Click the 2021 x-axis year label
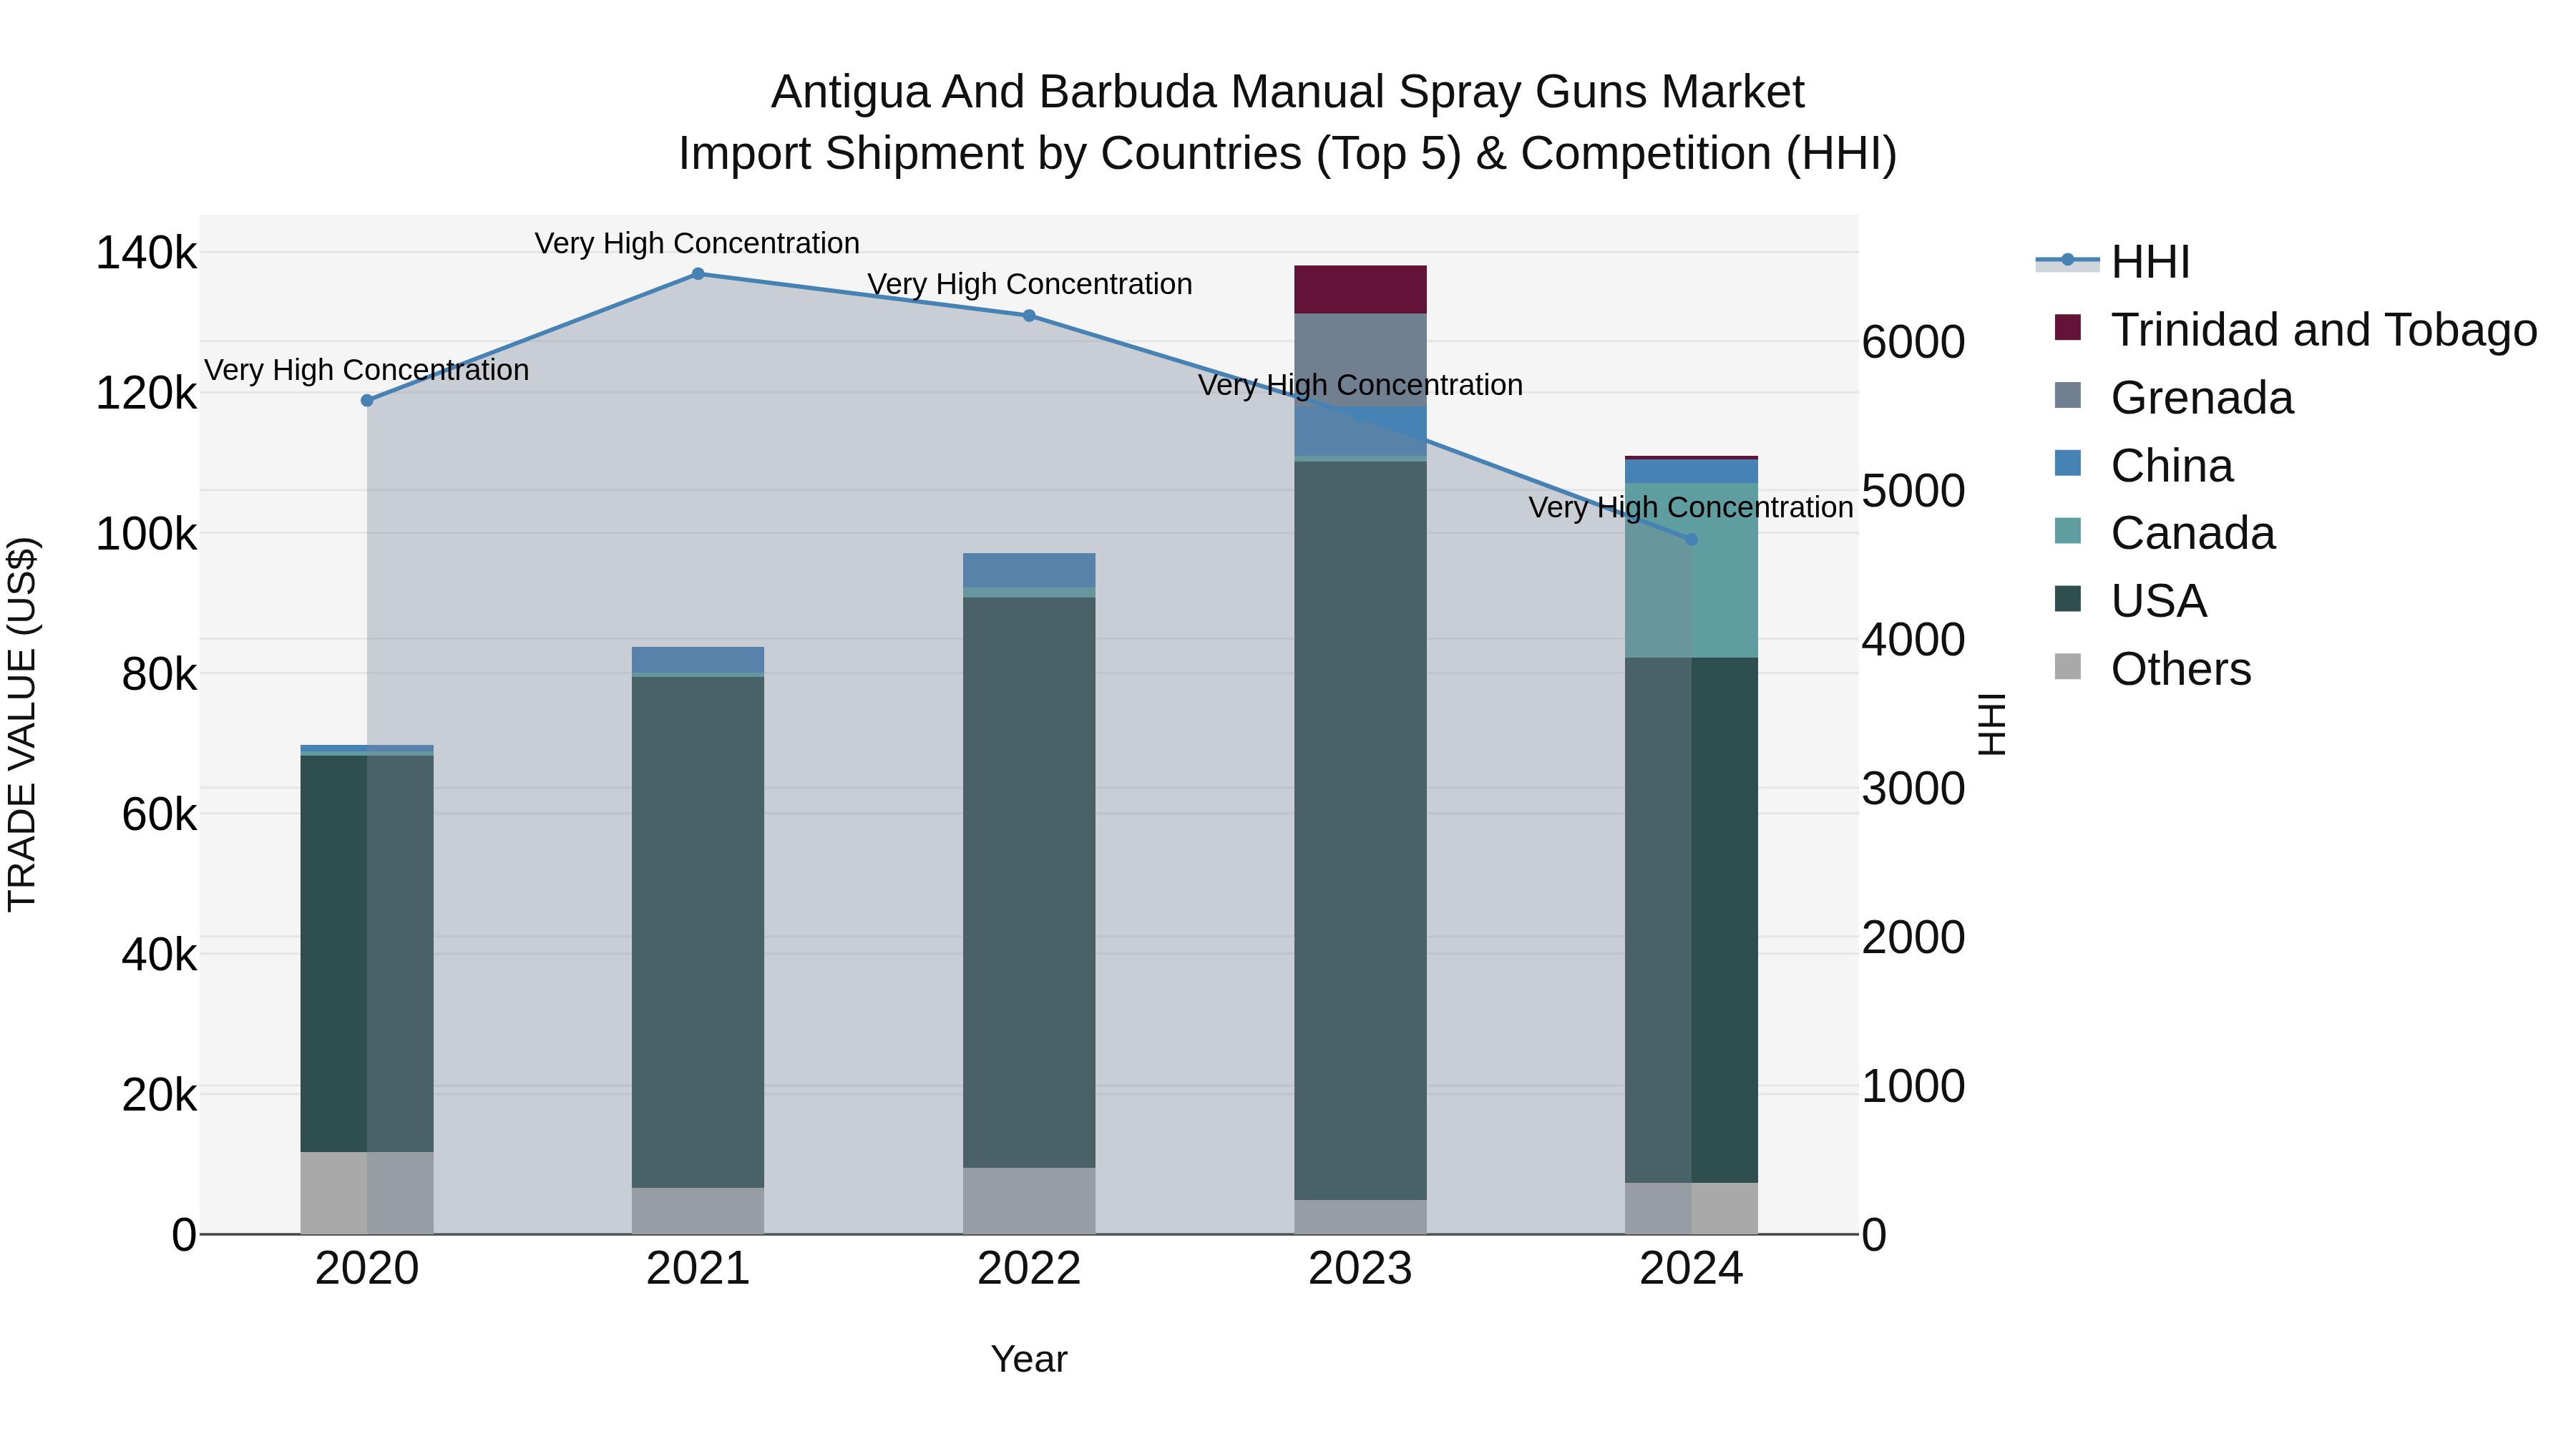The width and height of the screenshot is (2576, 1449). pyautogui.click(x=698, y=1269)
